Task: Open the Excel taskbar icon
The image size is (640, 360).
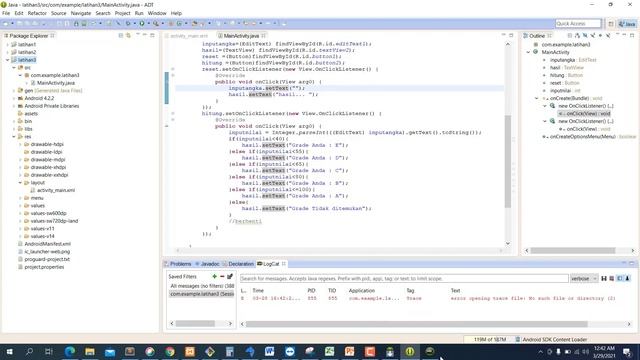Action: point(329,351)
